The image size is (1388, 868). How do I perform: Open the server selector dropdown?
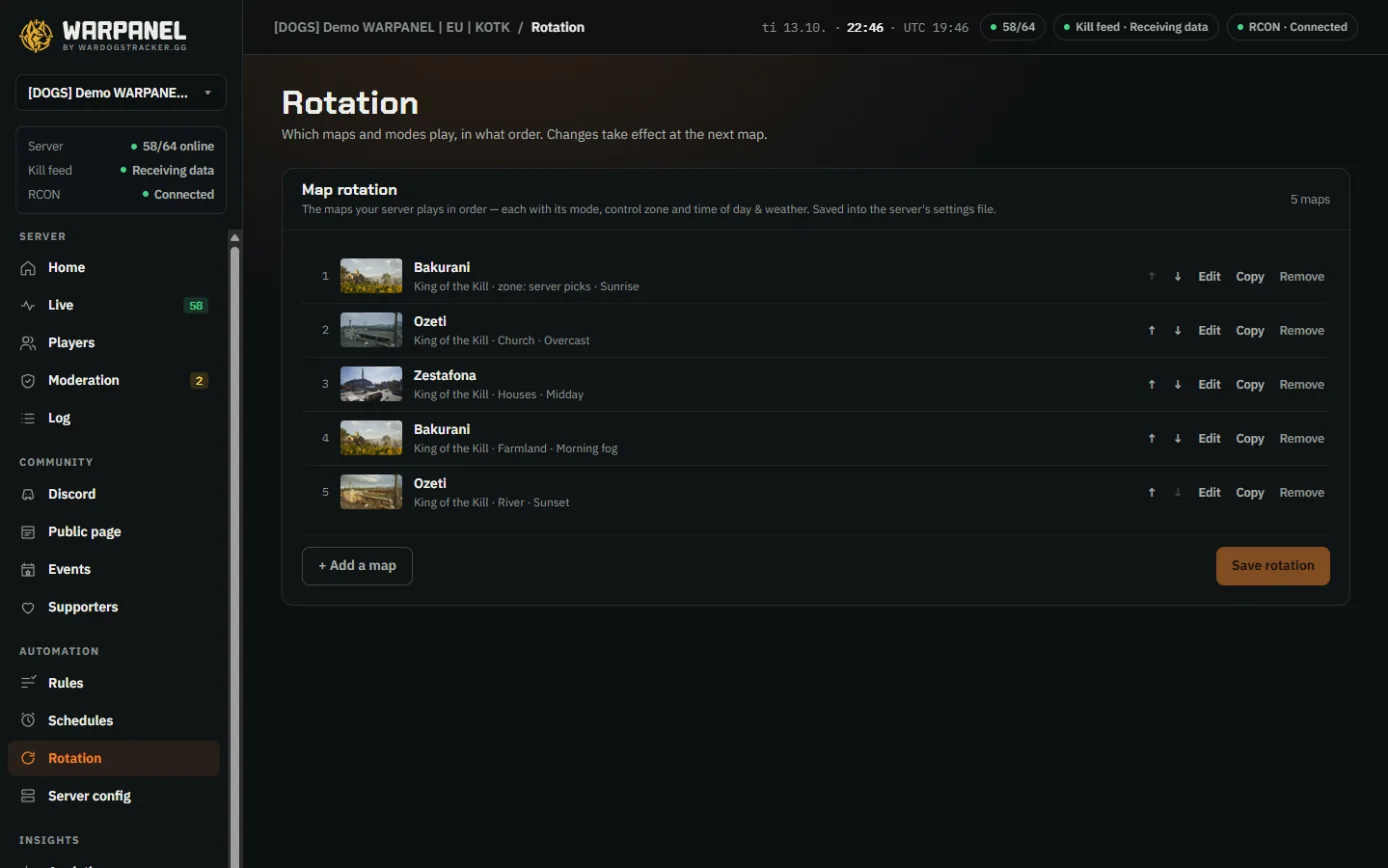coord(121,93)
